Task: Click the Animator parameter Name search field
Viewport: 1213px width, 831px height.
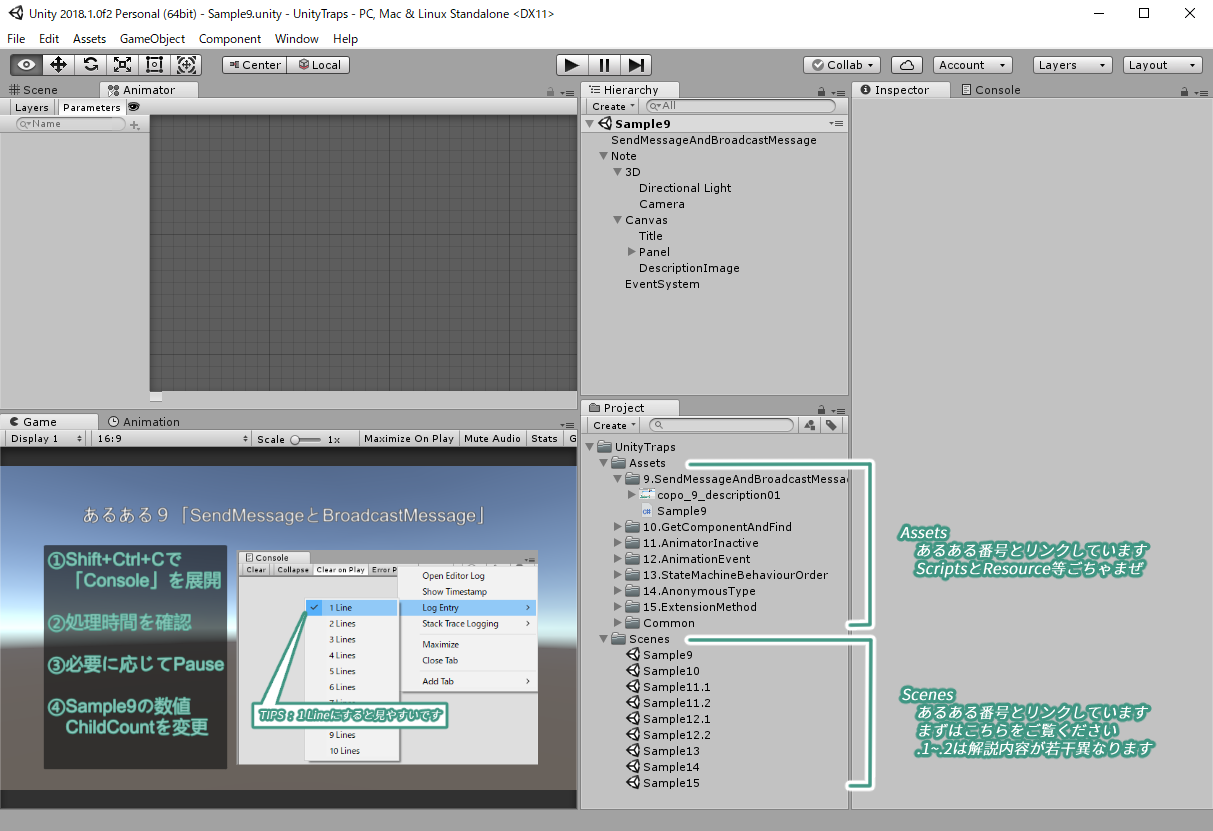Action: point(71,125)
